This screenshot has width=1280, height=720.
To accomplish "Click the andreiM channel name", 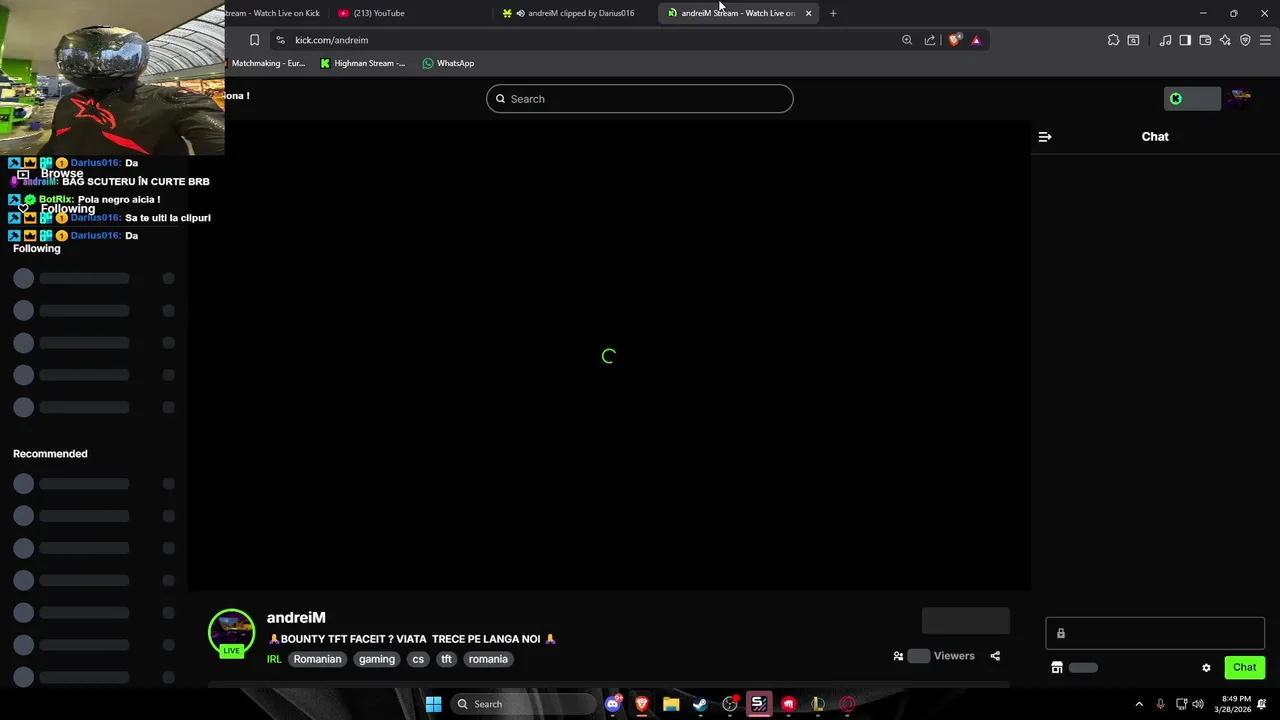I will coord(296,618).
